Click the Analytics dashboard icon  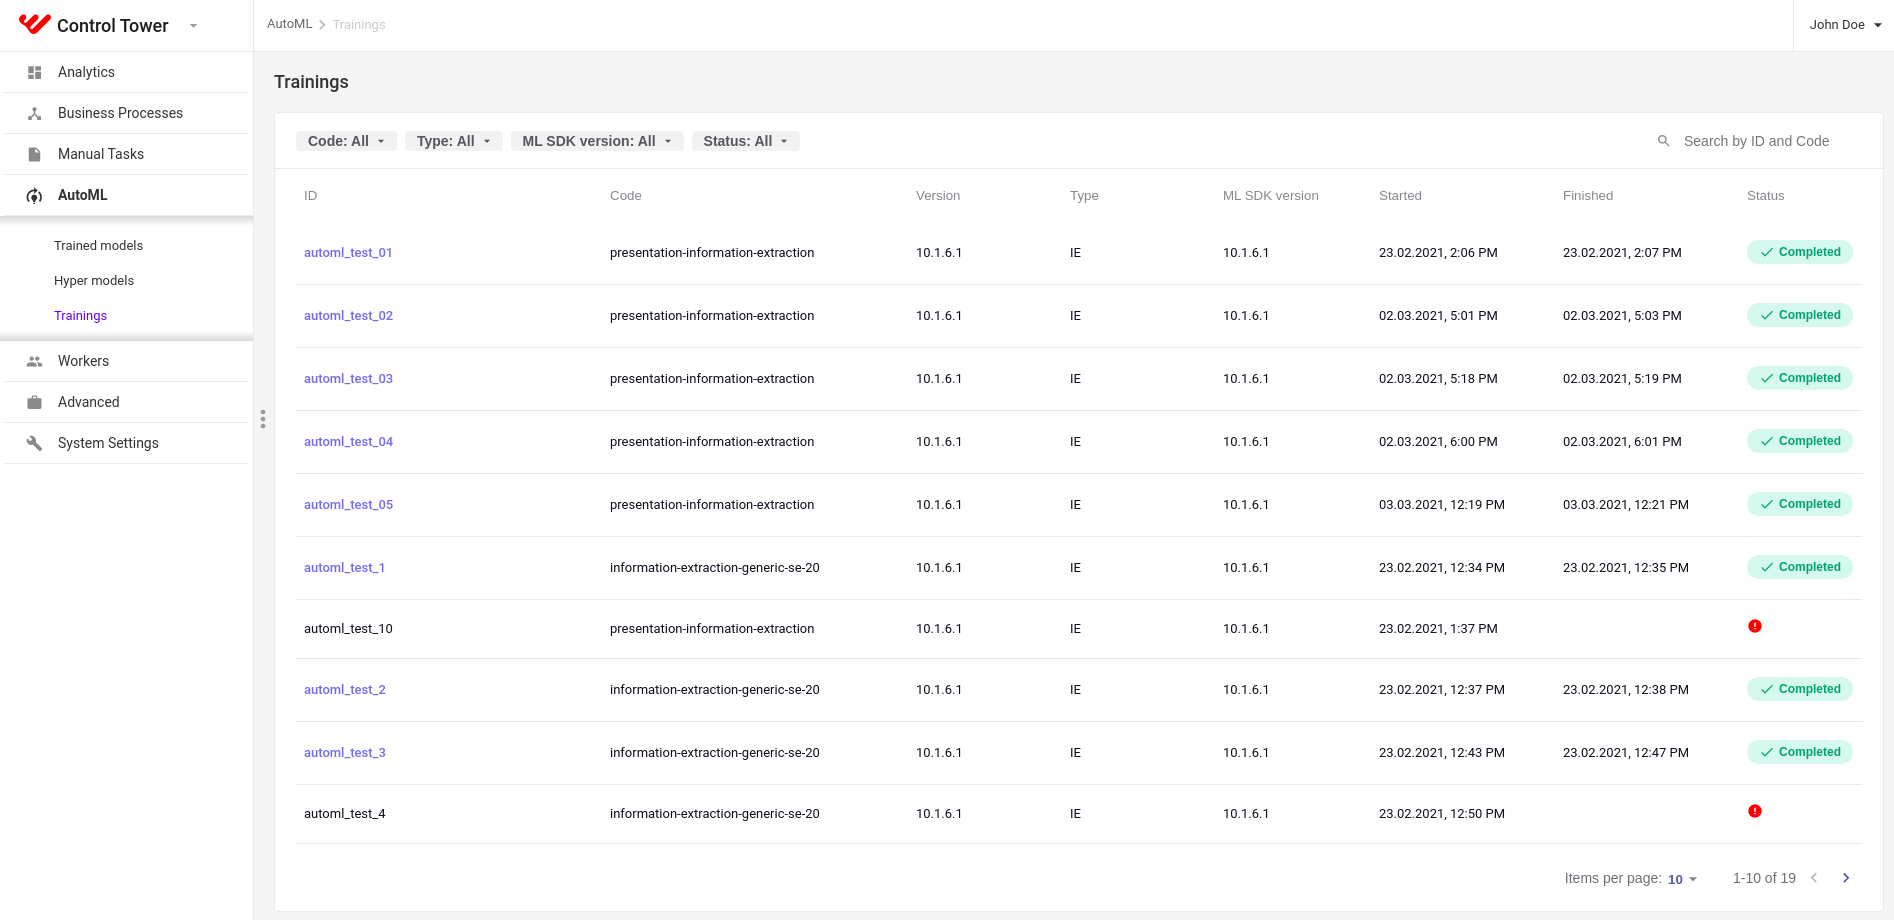pos(35,72)
